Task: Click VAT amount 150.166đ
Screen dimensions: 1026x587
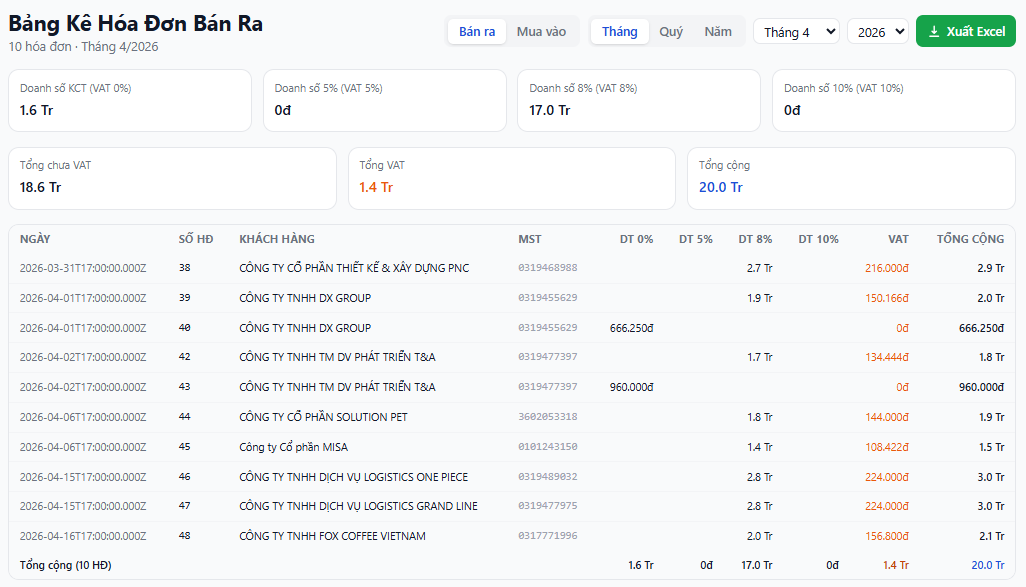Action: [887, 298]
